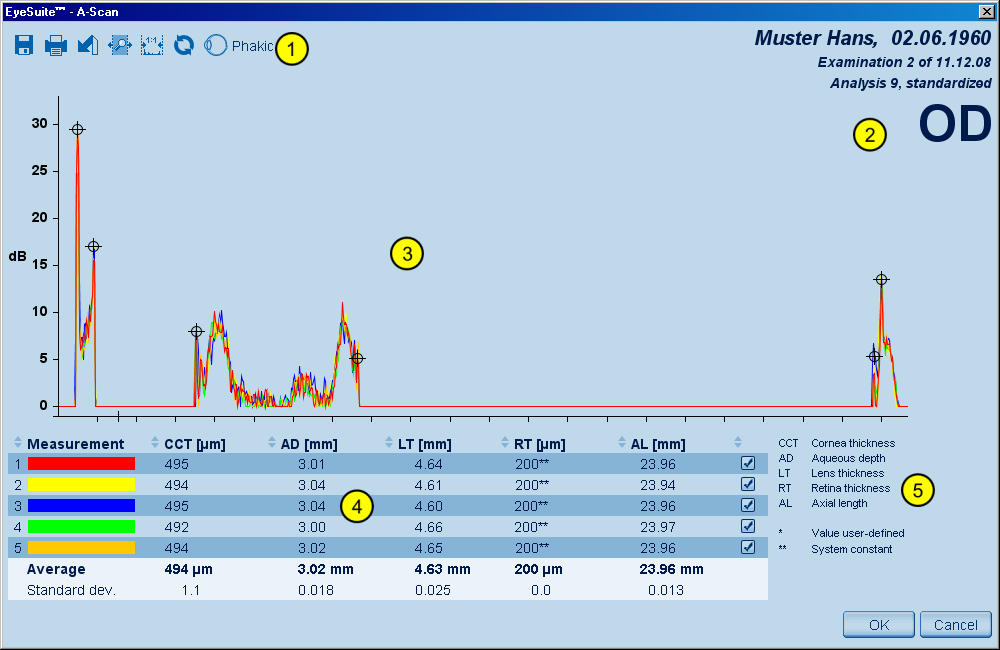Select the red color swatch of measurement 1
Image resolution: width=1000 pixels, height=650 pixels.
[x=81, y=464]
